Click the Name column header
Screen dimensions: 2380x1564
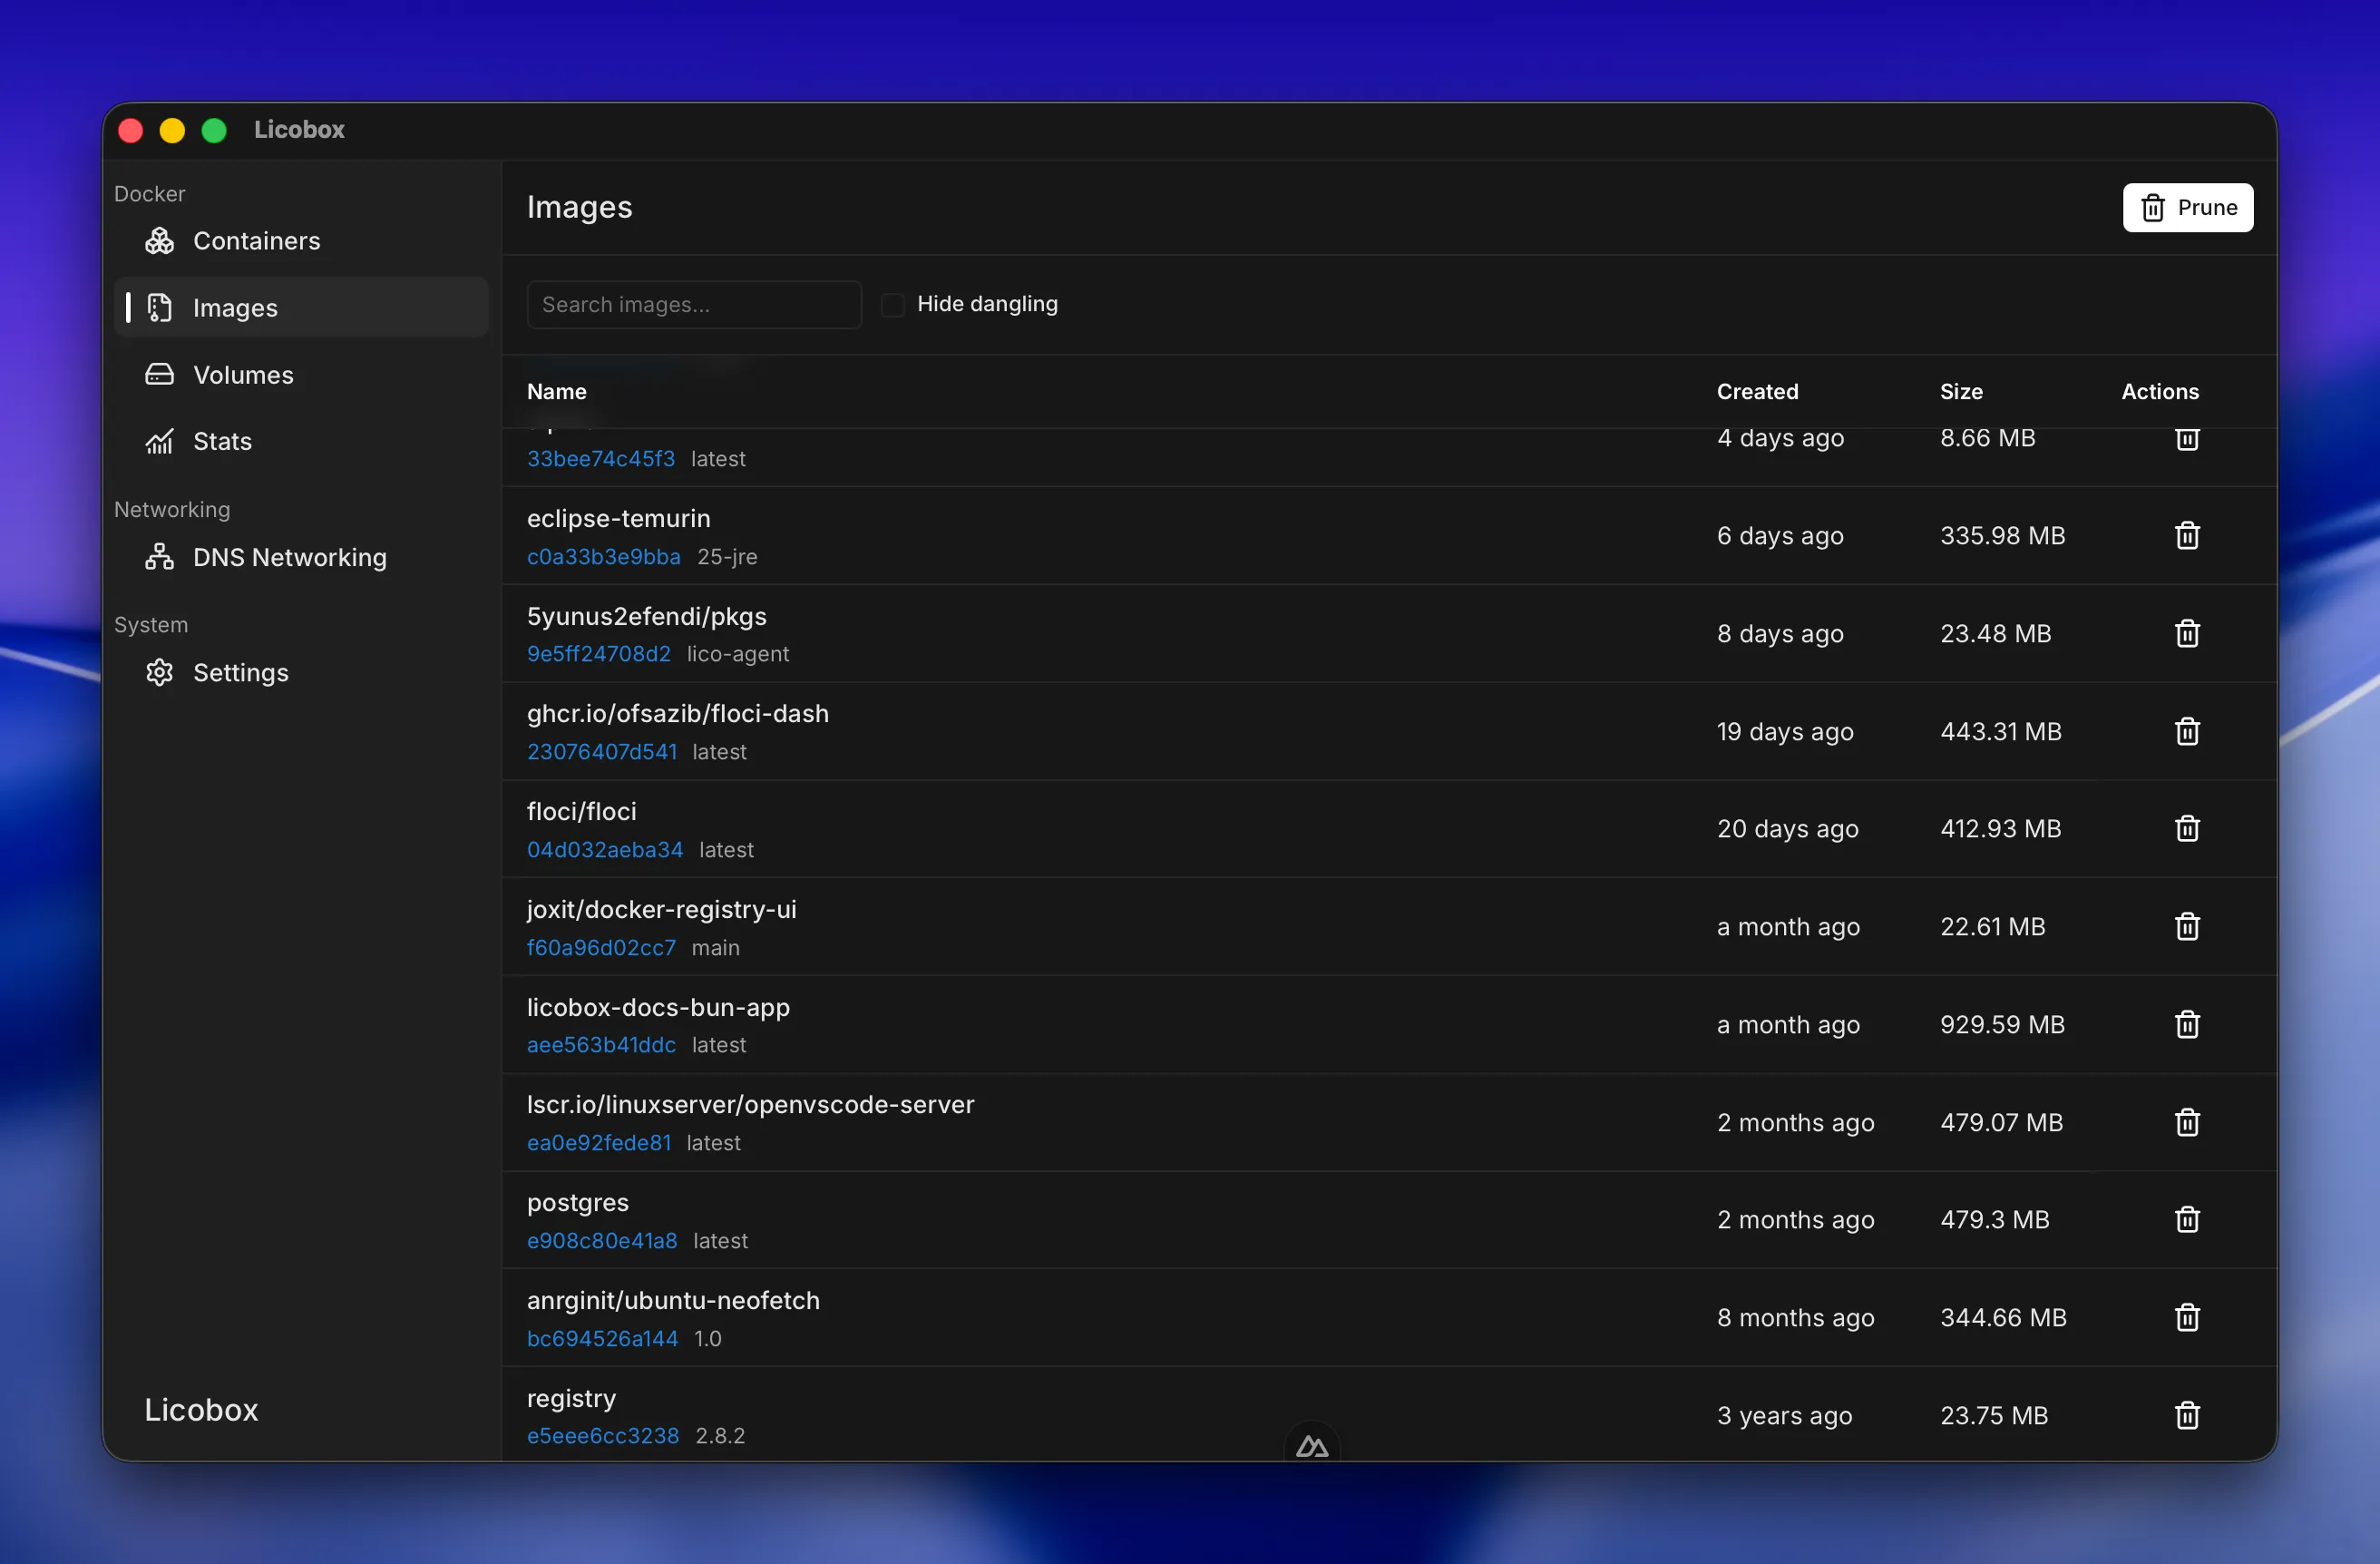(557, 392)
